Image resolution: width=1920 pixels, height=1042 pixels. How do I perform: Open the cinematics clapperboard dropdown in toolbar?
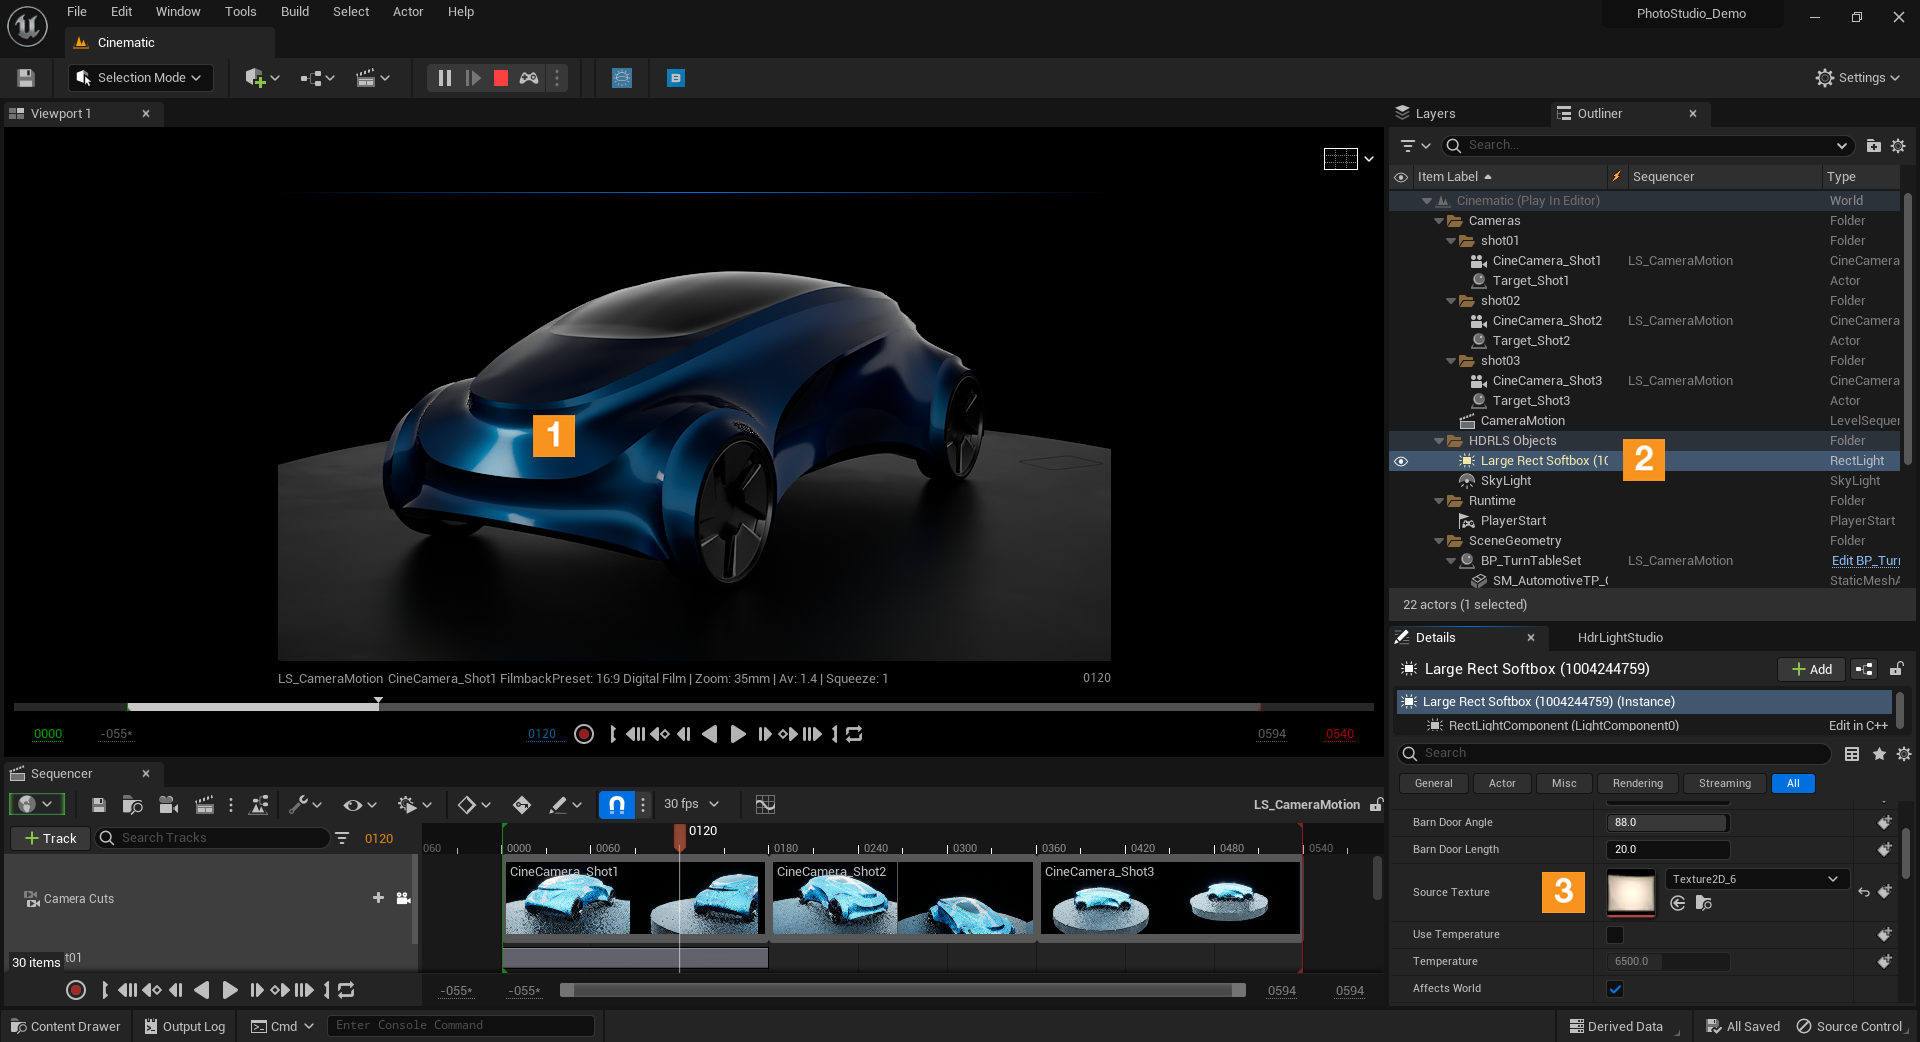[x=373, y=78]
